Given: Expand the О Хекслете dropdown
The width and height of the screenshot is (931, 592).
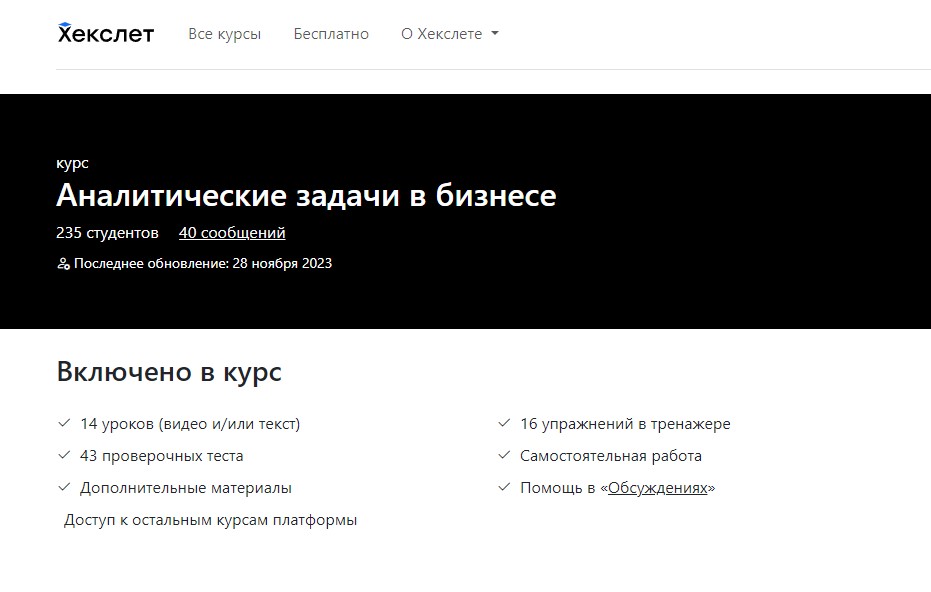Looking at the screenshot, I should coord(449,34).
